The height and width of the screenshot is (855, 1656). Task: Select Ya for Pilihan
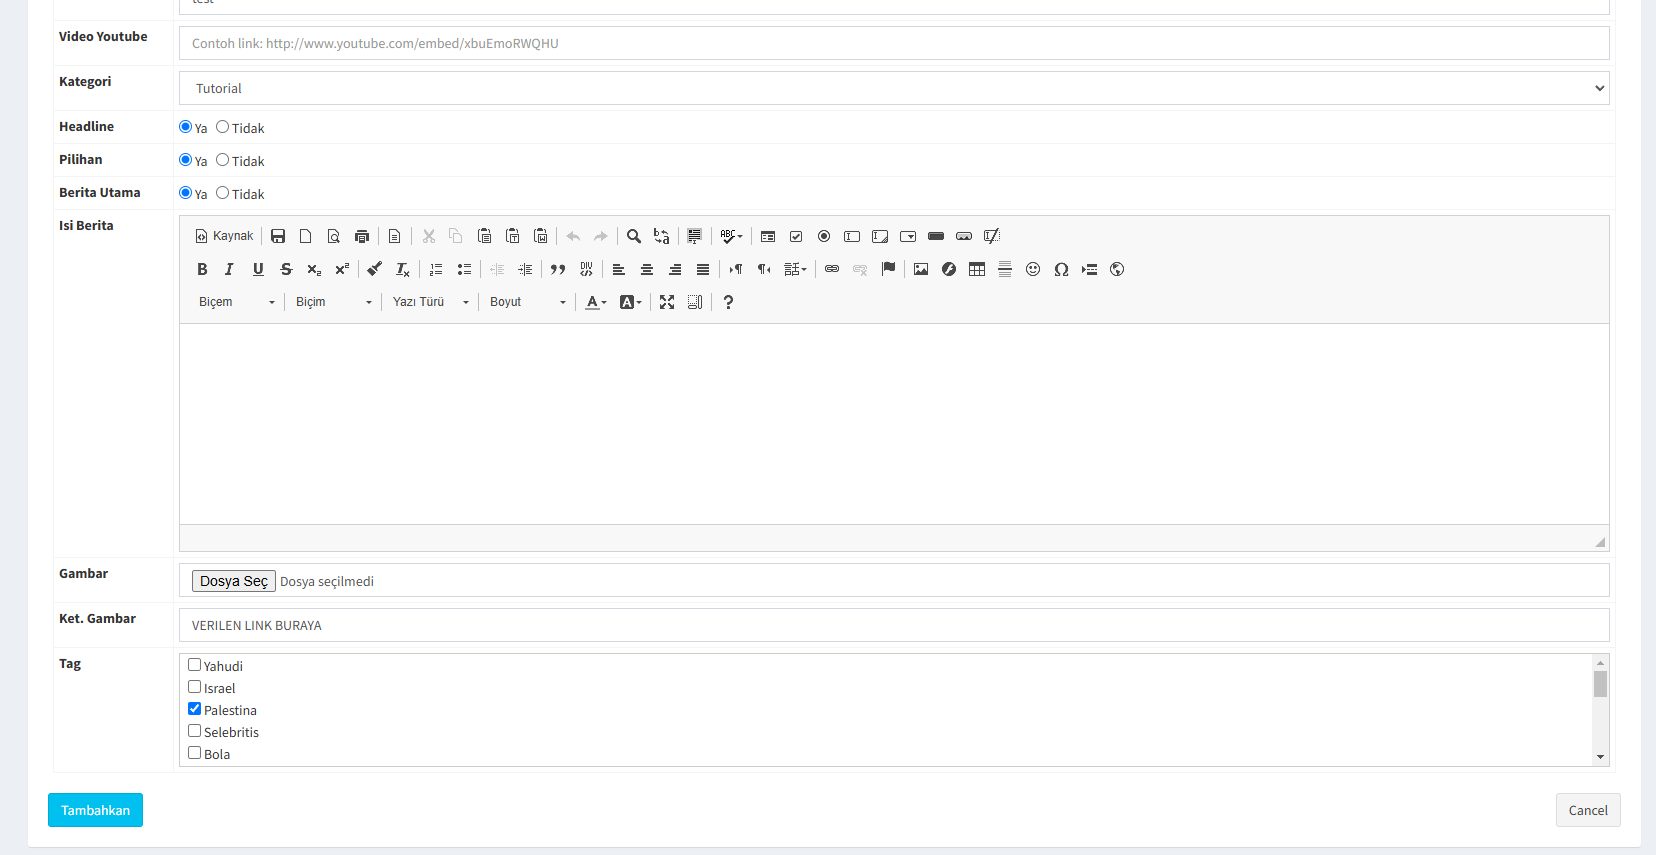[185, 160]
